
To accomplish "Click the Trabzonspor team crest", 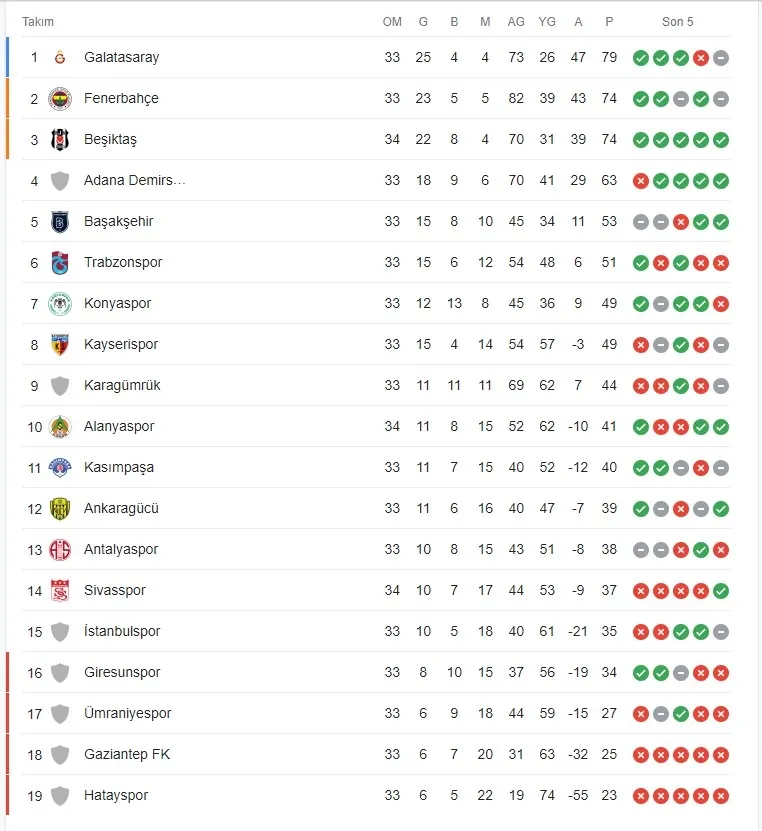I will pos(60,262).
